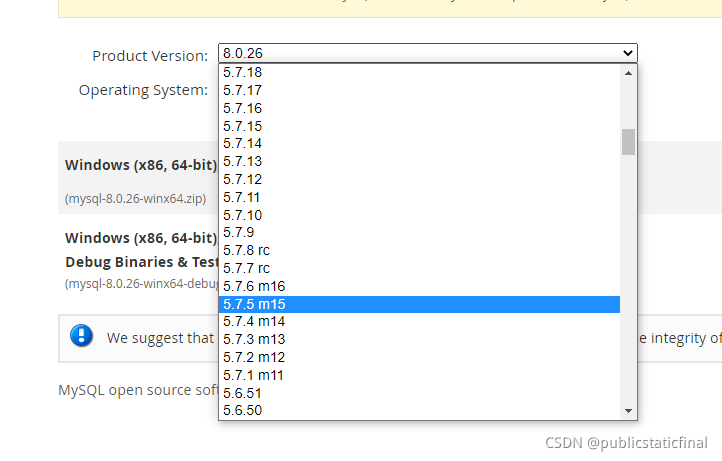Click the version list scrollbar thumb
This screenshot has height=461, width=722.
click(628, 142)
